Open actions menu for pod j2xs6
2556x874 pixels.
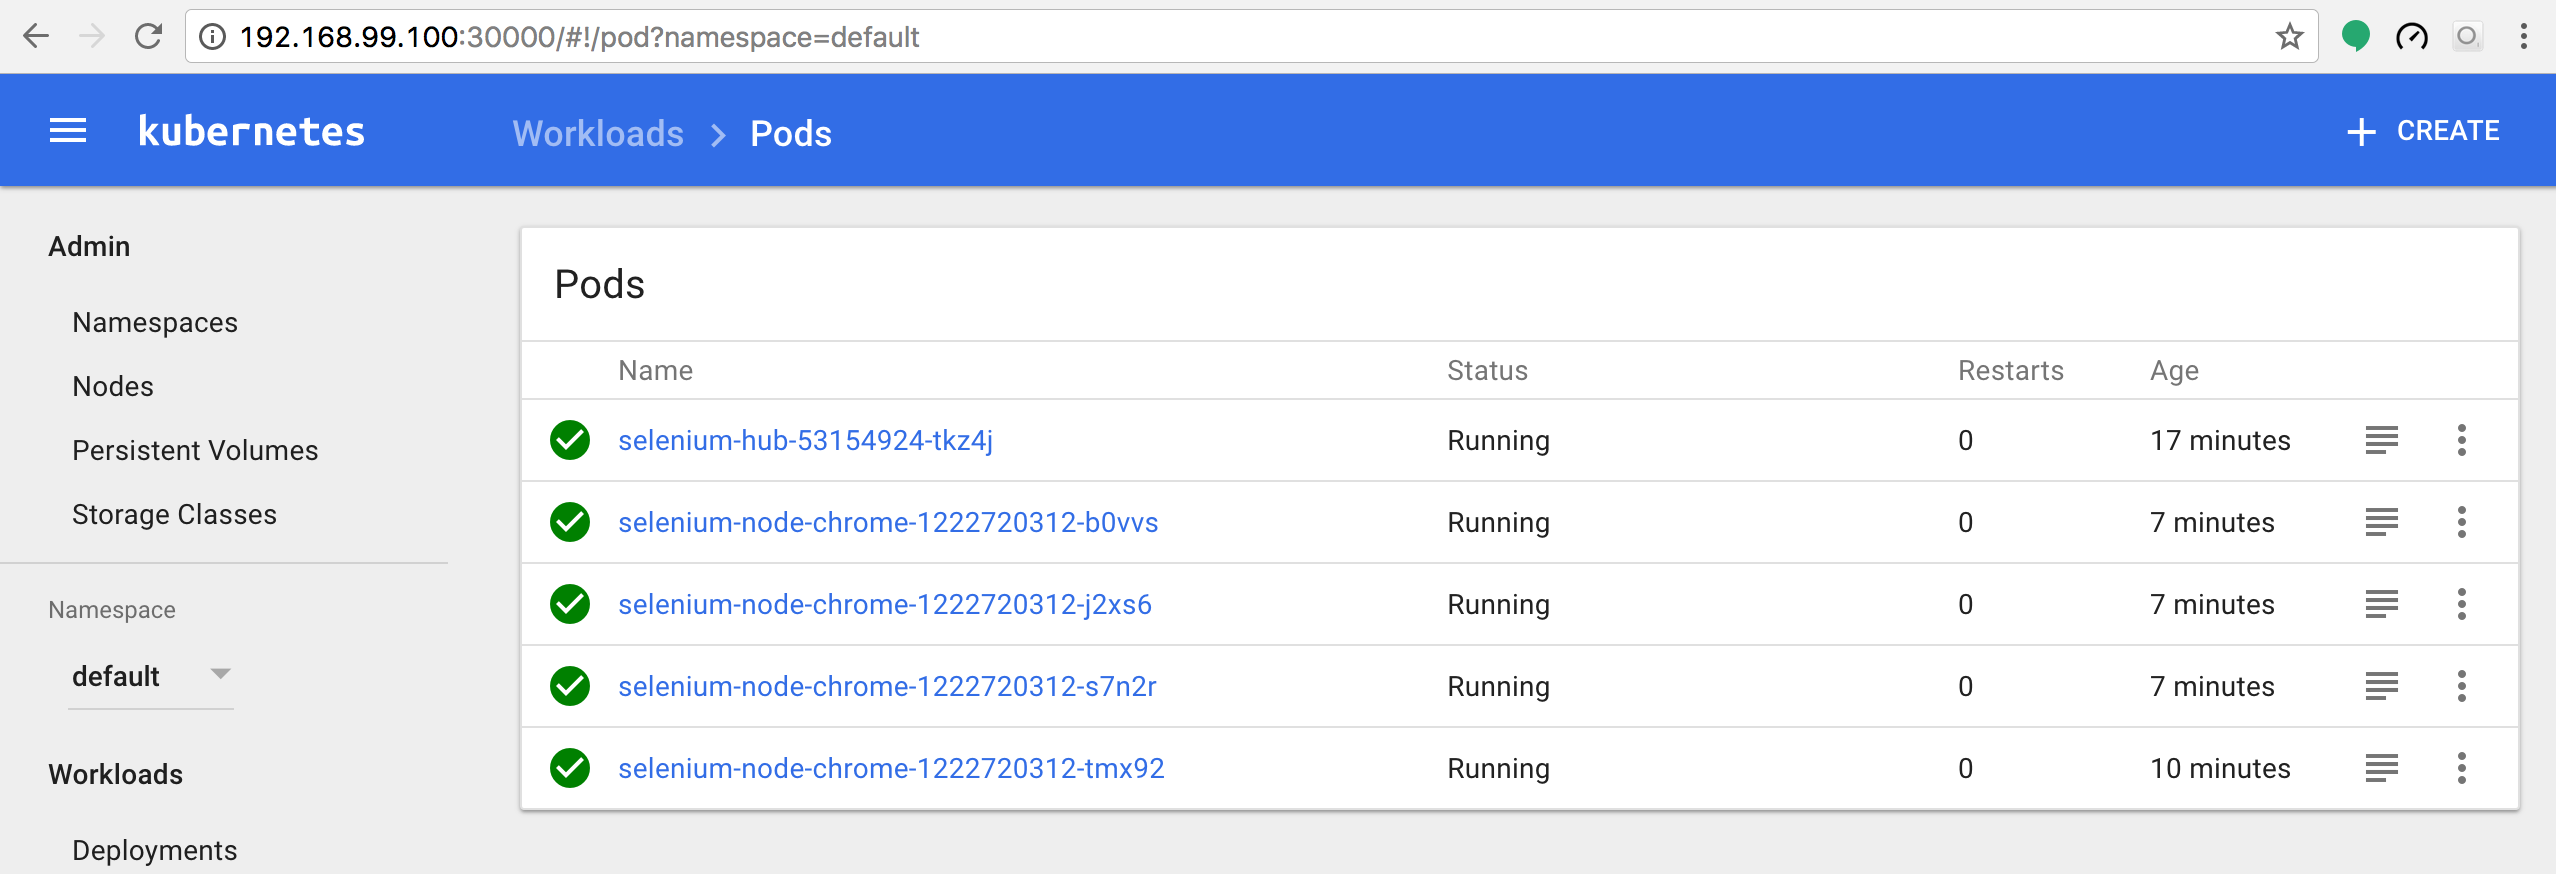coord(2462,604)
